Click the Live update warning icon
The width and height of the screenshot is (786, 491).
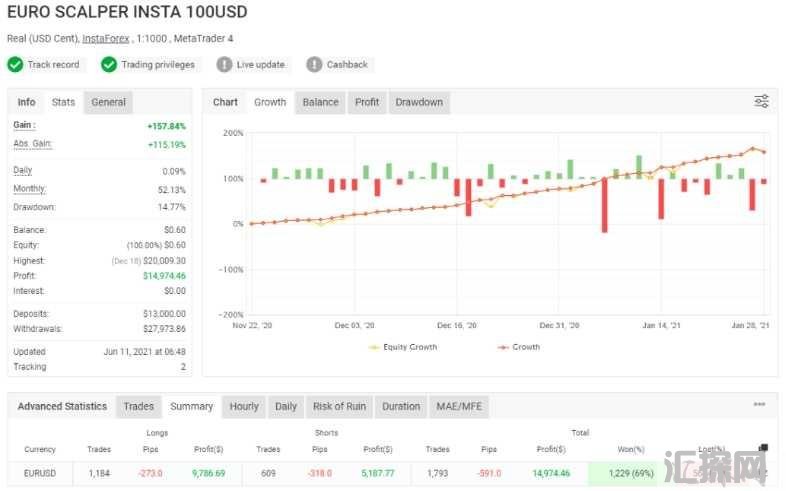point(224,65)
